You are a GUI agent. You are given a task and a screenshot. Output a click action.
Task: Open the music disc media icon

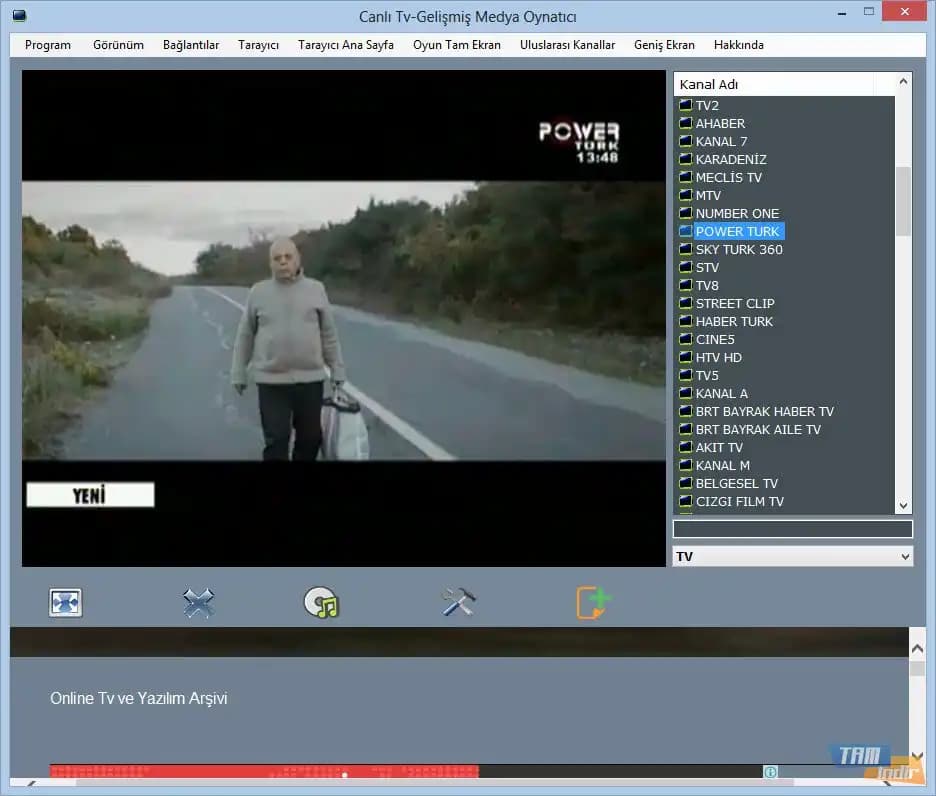click(322, 602)
